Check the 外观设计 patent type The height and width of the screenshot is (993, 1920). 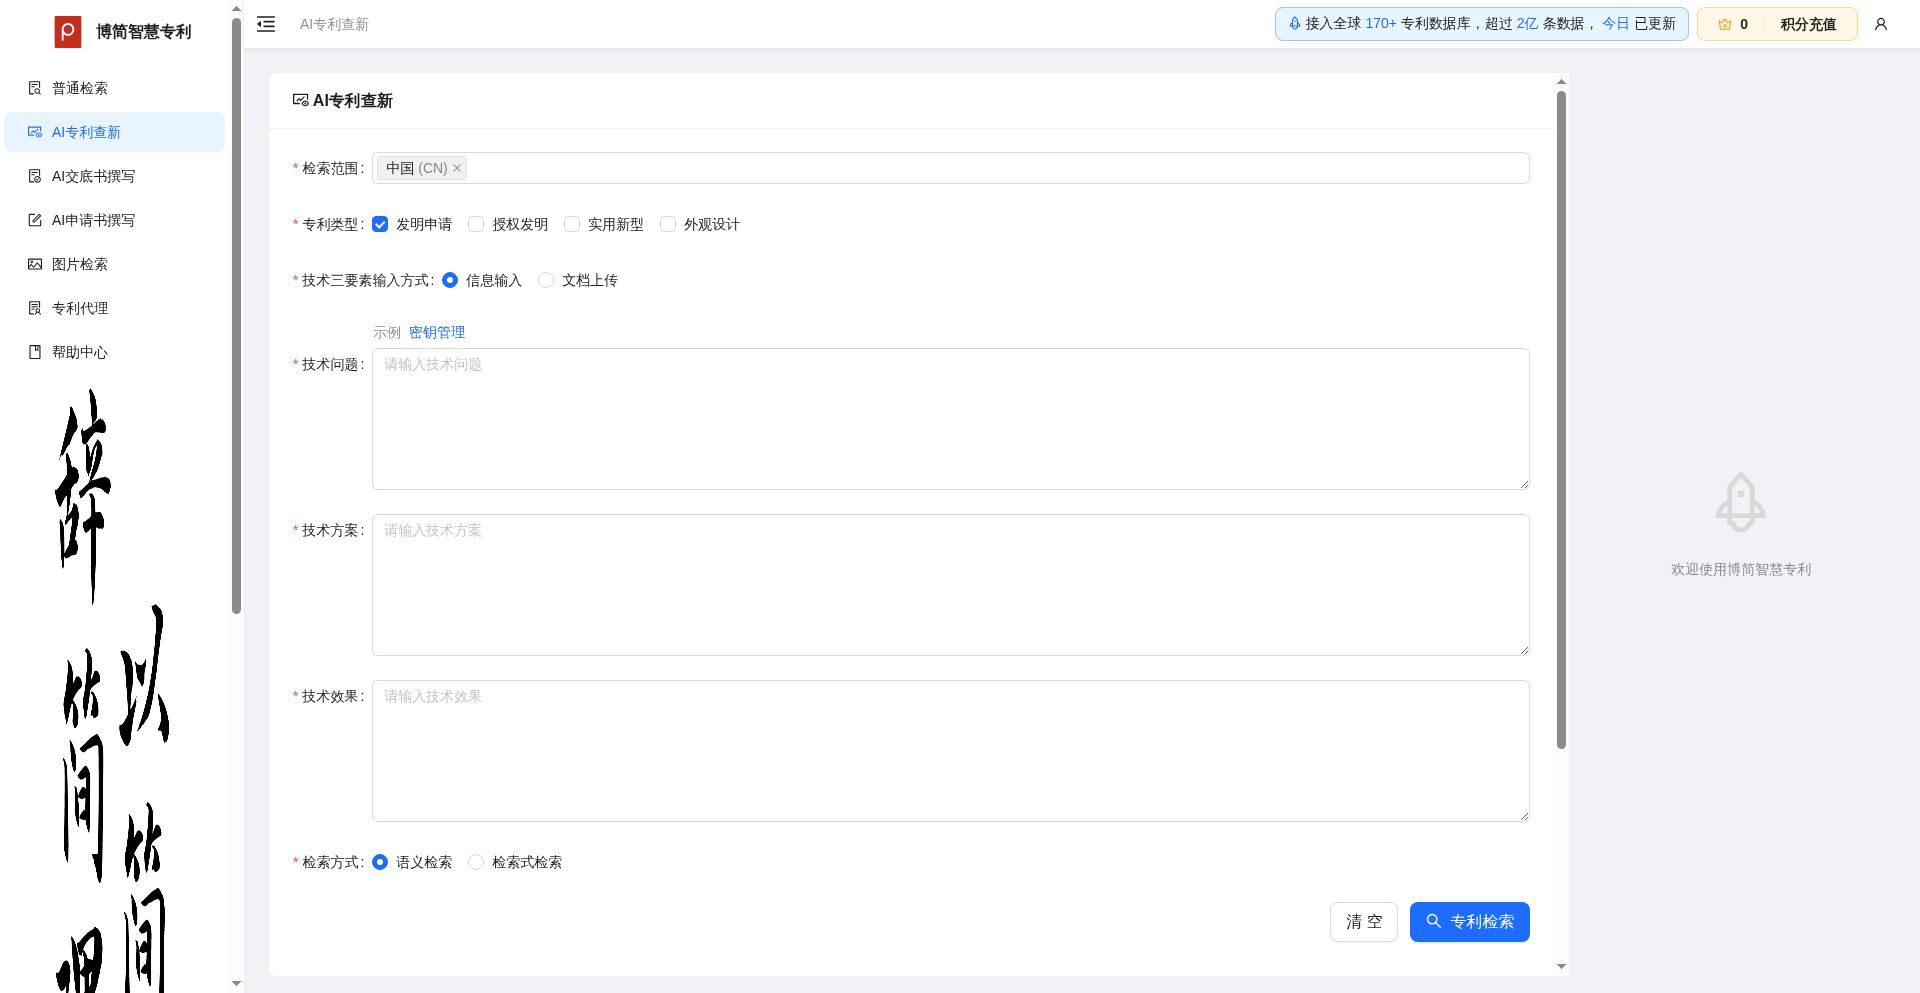point(668,224)
